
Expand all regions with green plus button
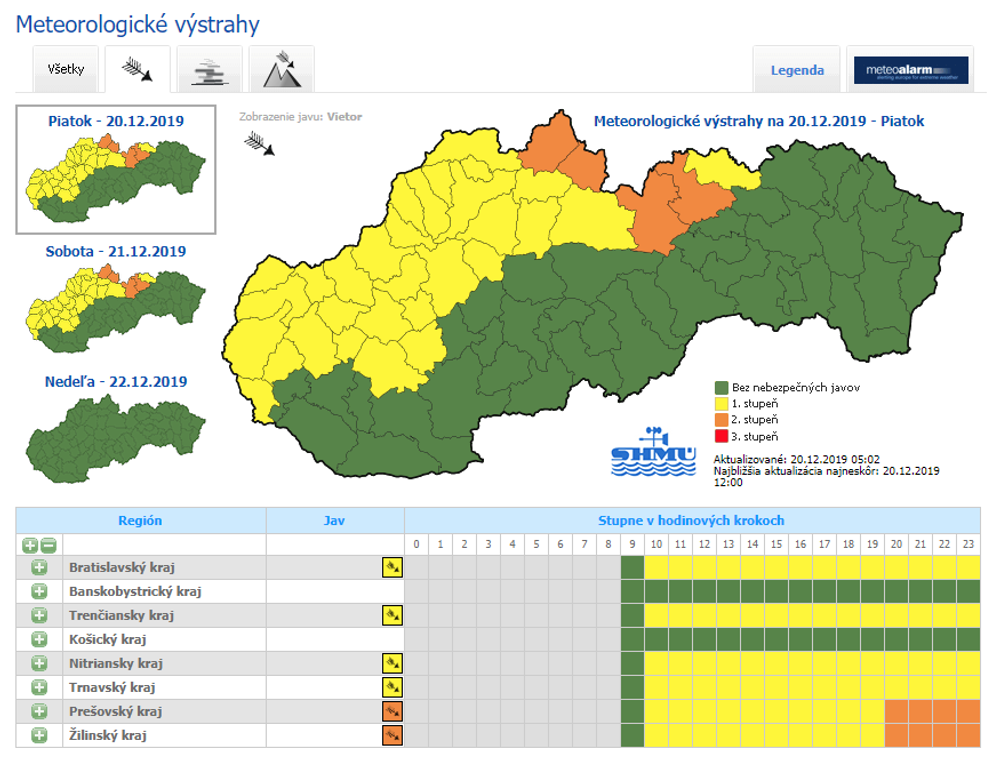click(x=30, y=545)
